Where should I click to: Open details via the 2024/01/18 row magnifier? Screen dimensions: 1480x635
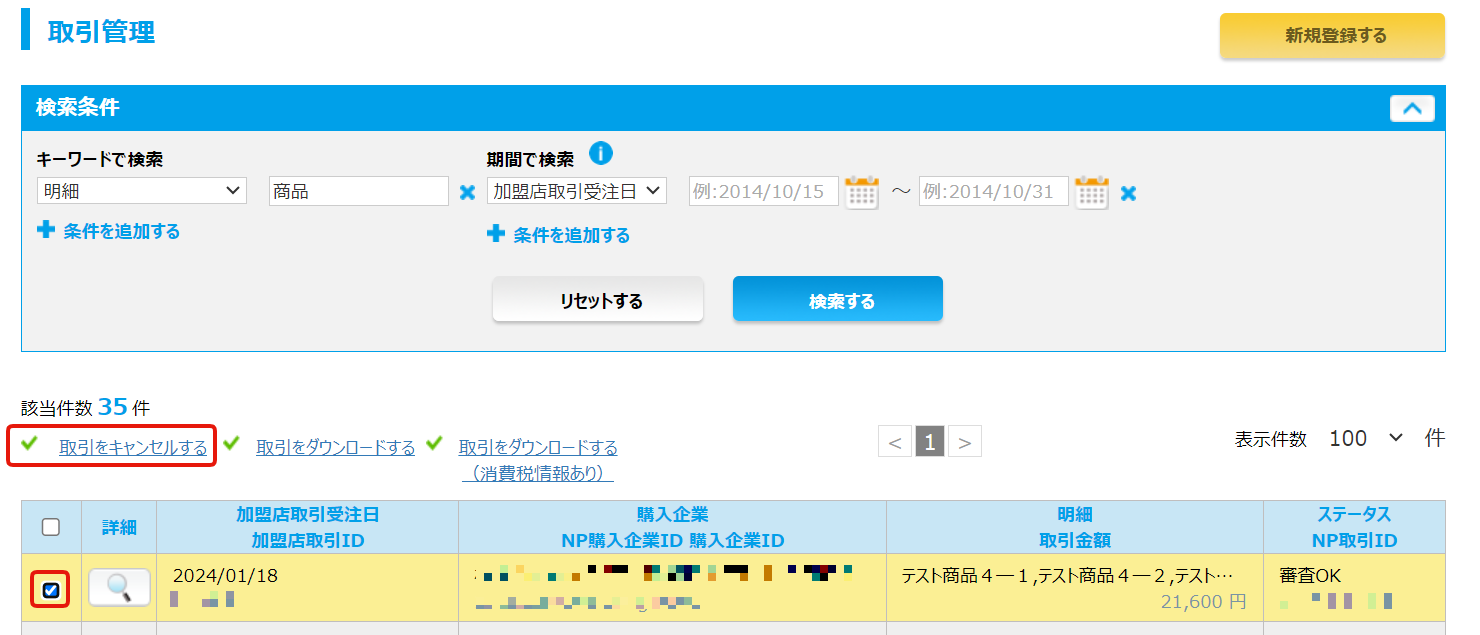(119, 587)
